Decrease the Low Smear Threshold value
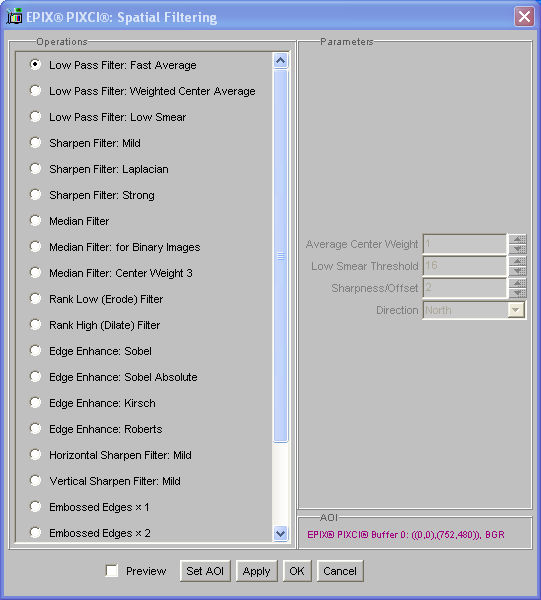 [517, 271]
